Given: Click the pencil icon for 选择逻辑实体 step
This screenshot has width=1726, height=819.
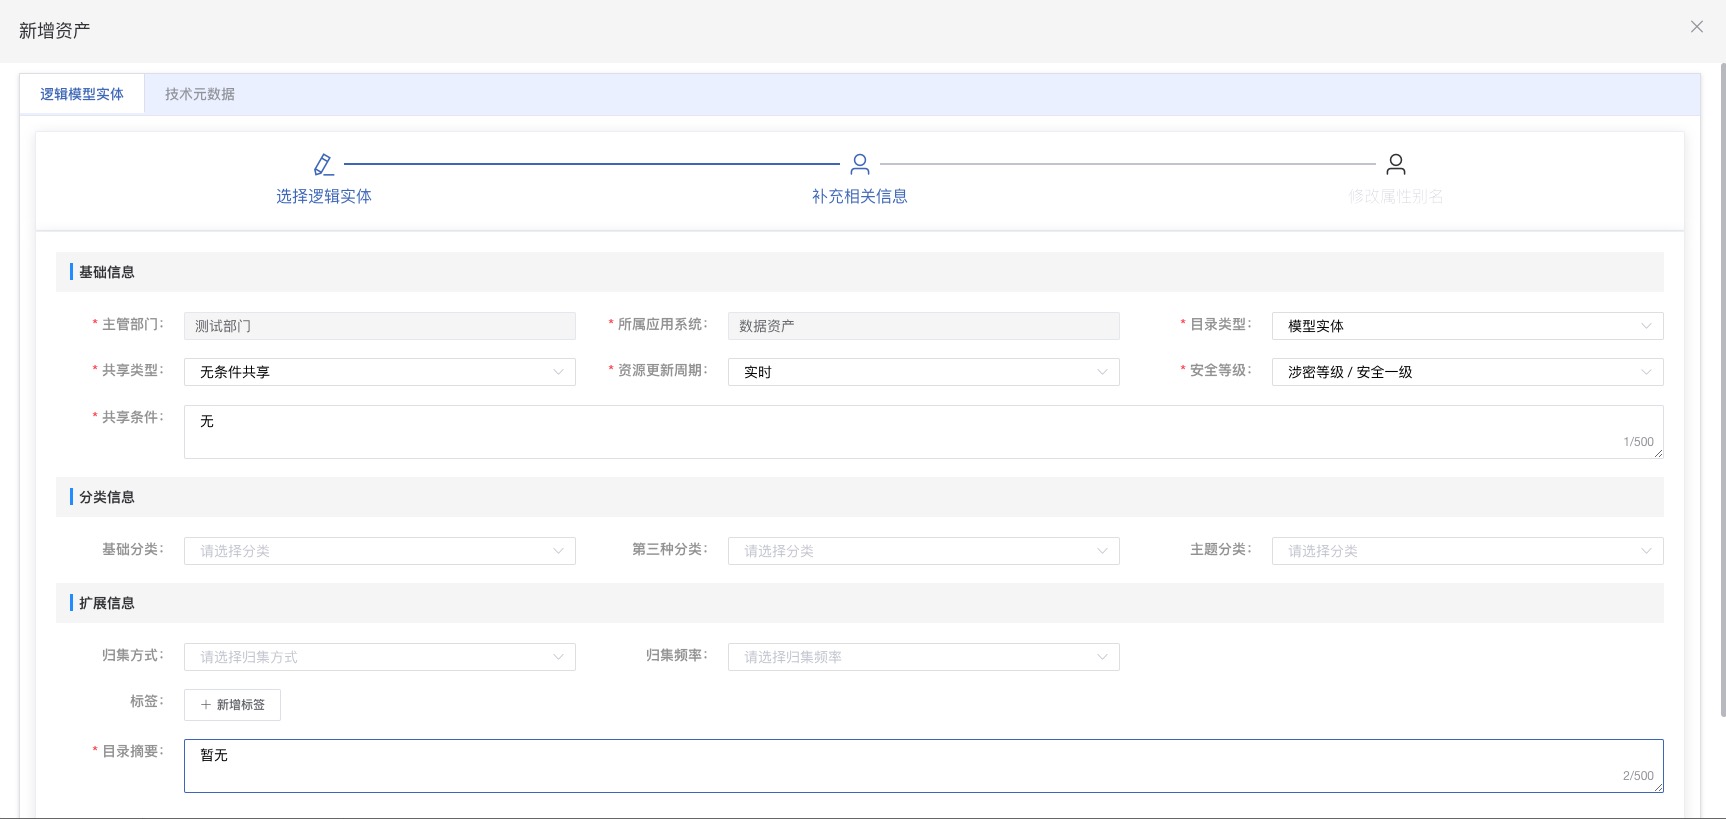Looking at the screenshot, I should point(323,164).
